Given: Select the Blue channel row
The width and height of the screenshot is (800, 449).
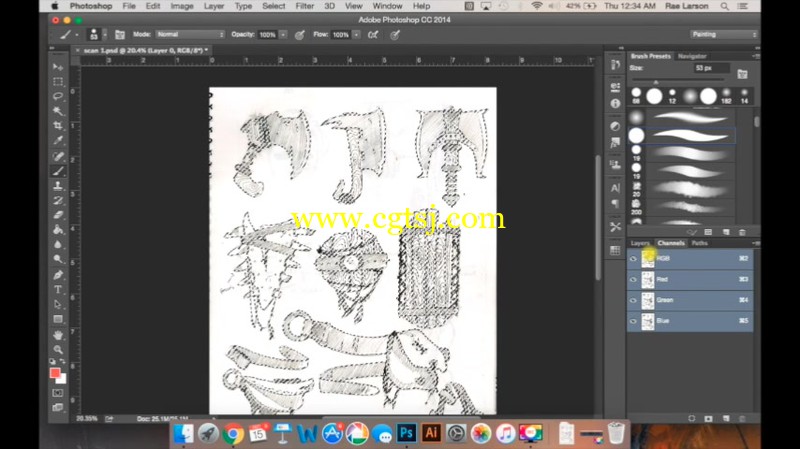Looking at the screenshot, I should click(x=690, y=321).
